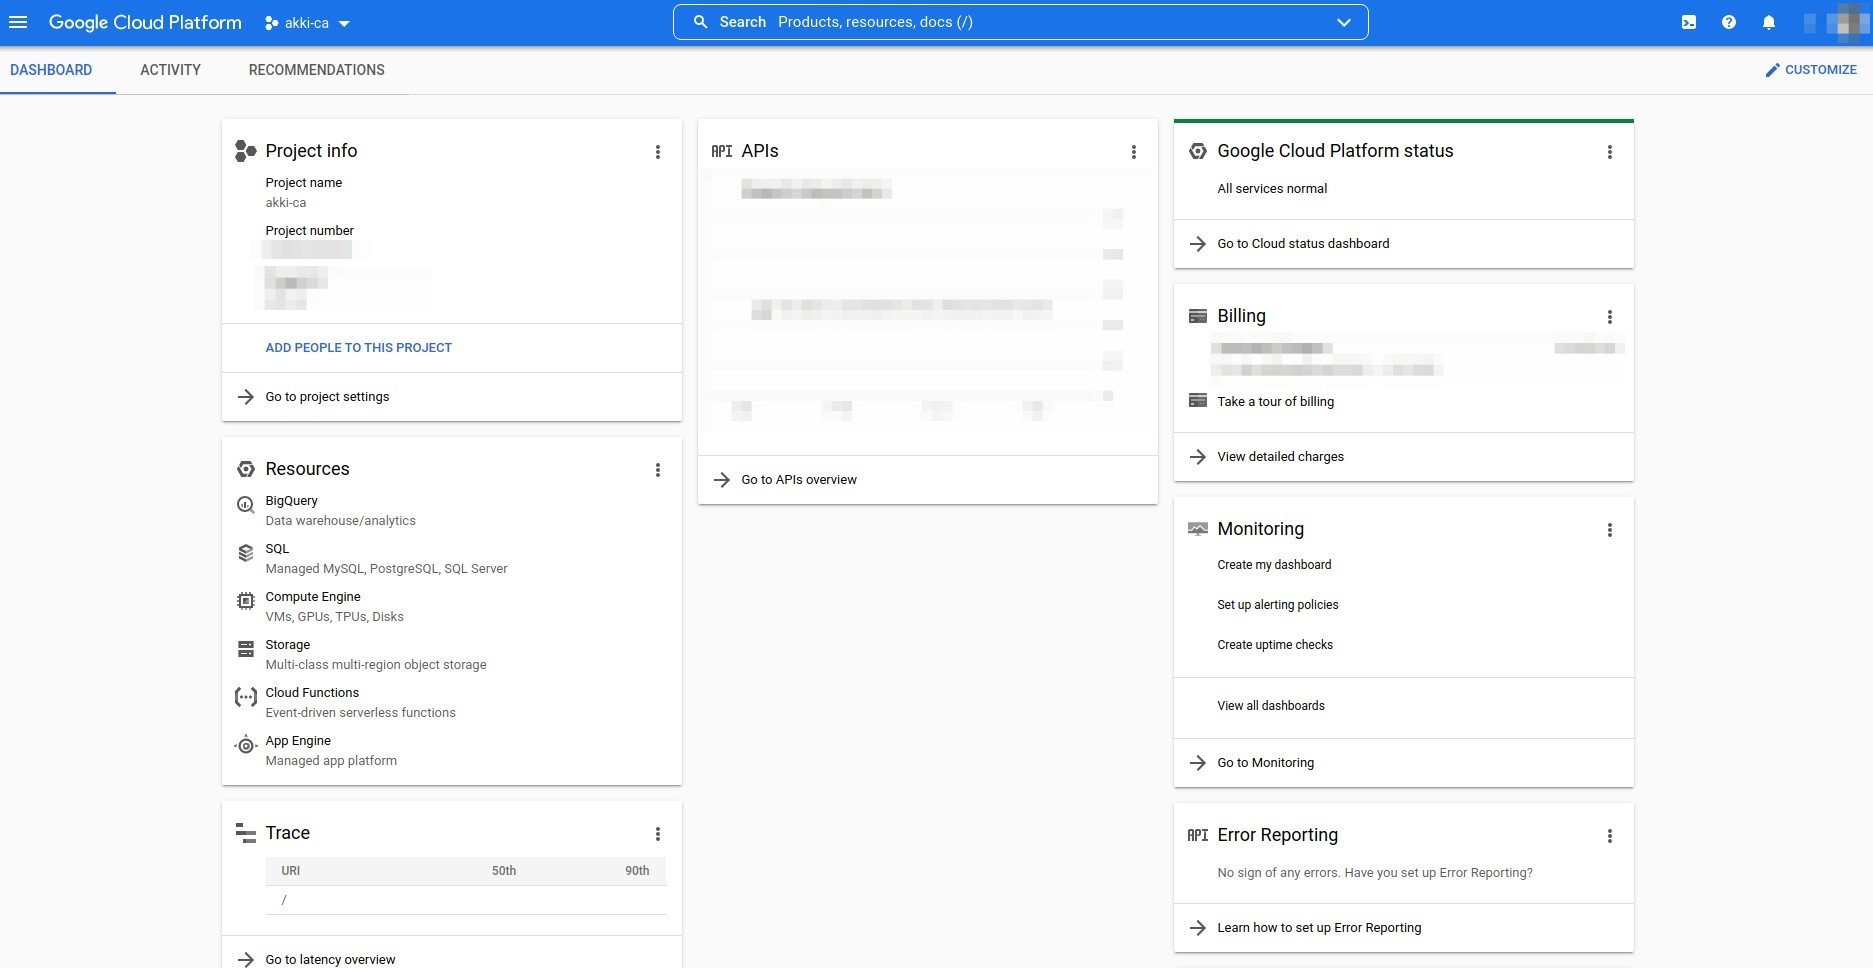
Task: Open Monitoring card more options
Action: 1610,530
